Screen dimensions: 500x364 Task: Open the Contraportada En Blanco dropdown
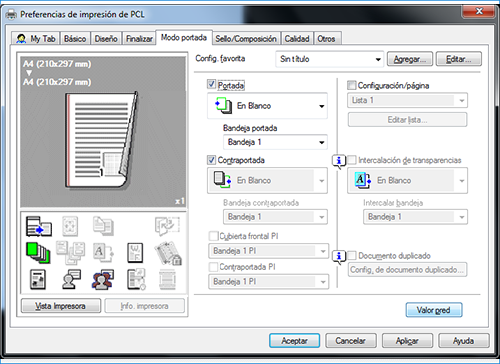267,180
